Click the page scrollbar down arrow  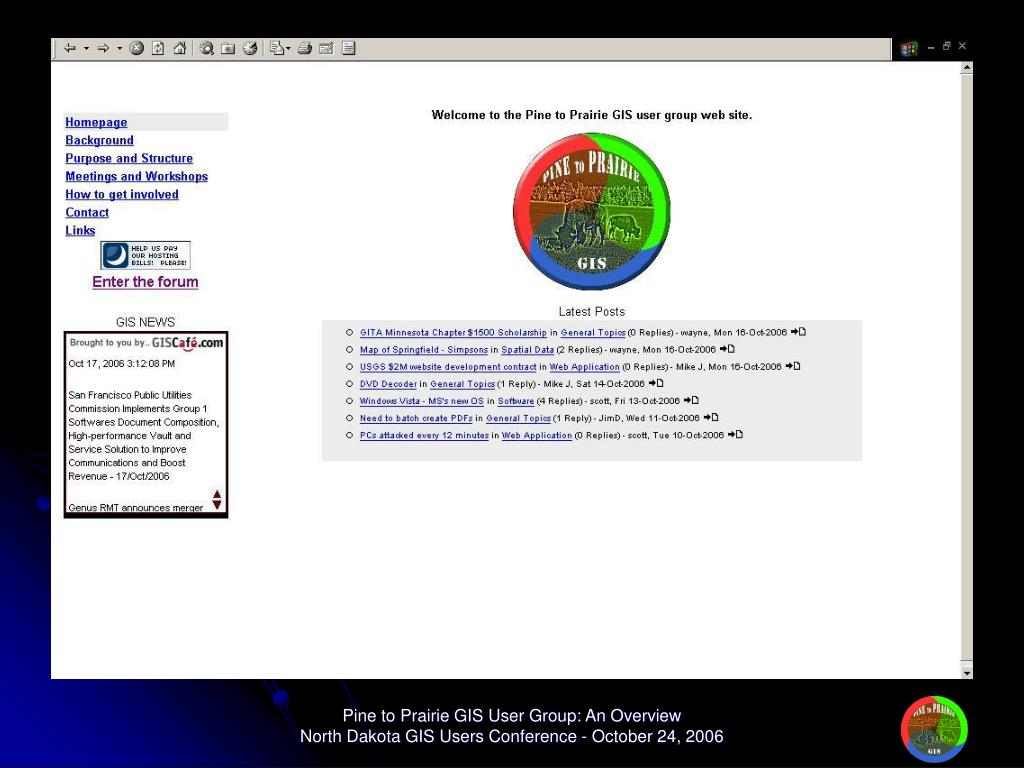coord(967,672)
